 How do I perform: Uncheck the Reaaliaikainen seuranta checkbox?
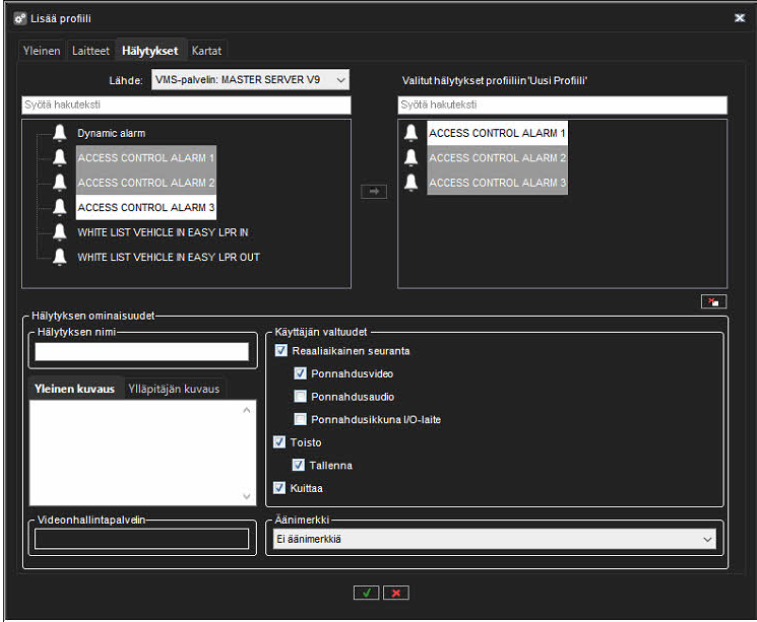281,351
